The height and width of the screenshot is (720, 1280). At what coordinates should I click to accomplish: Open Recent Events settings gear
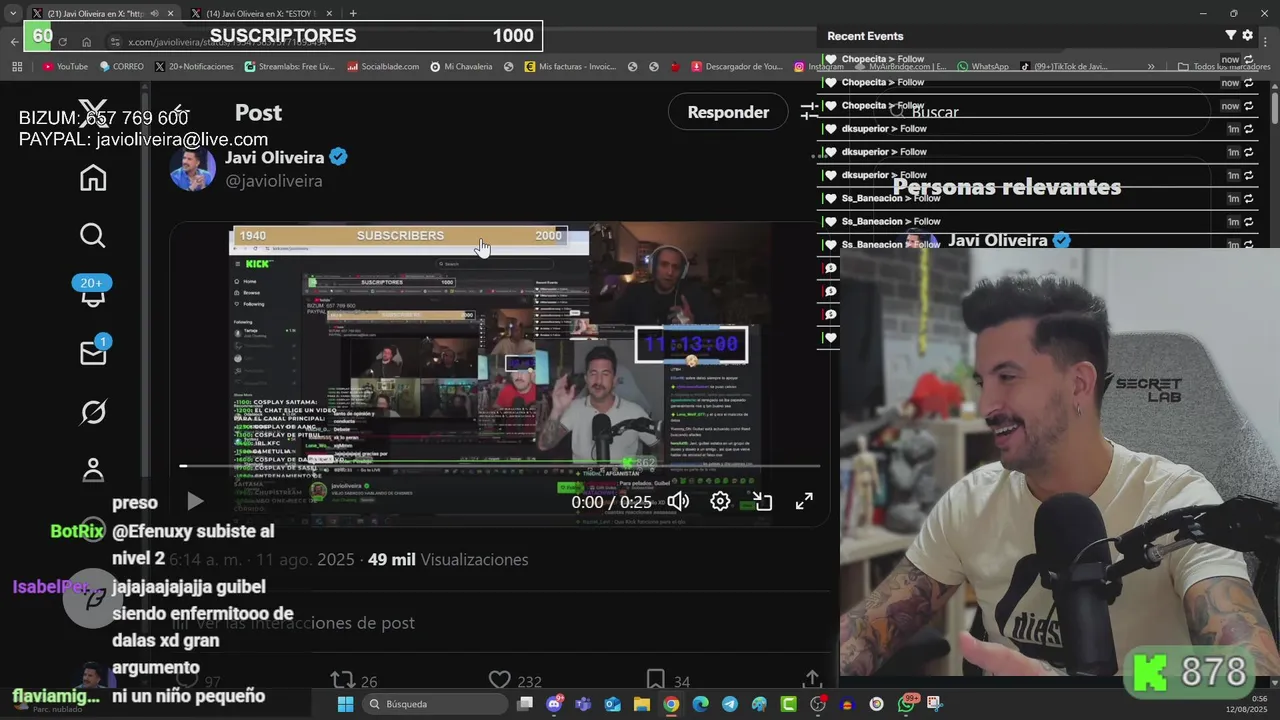1248,35
